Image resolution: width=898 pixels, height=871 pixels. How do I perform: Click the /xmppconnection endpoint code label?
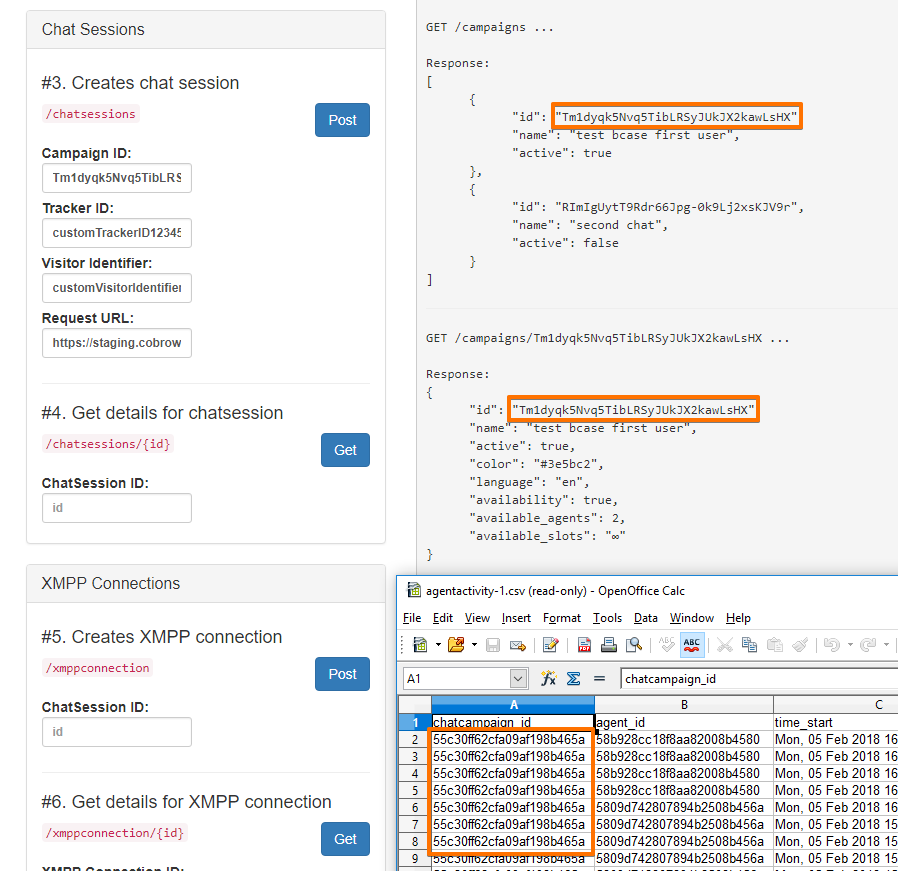[97, 668]
